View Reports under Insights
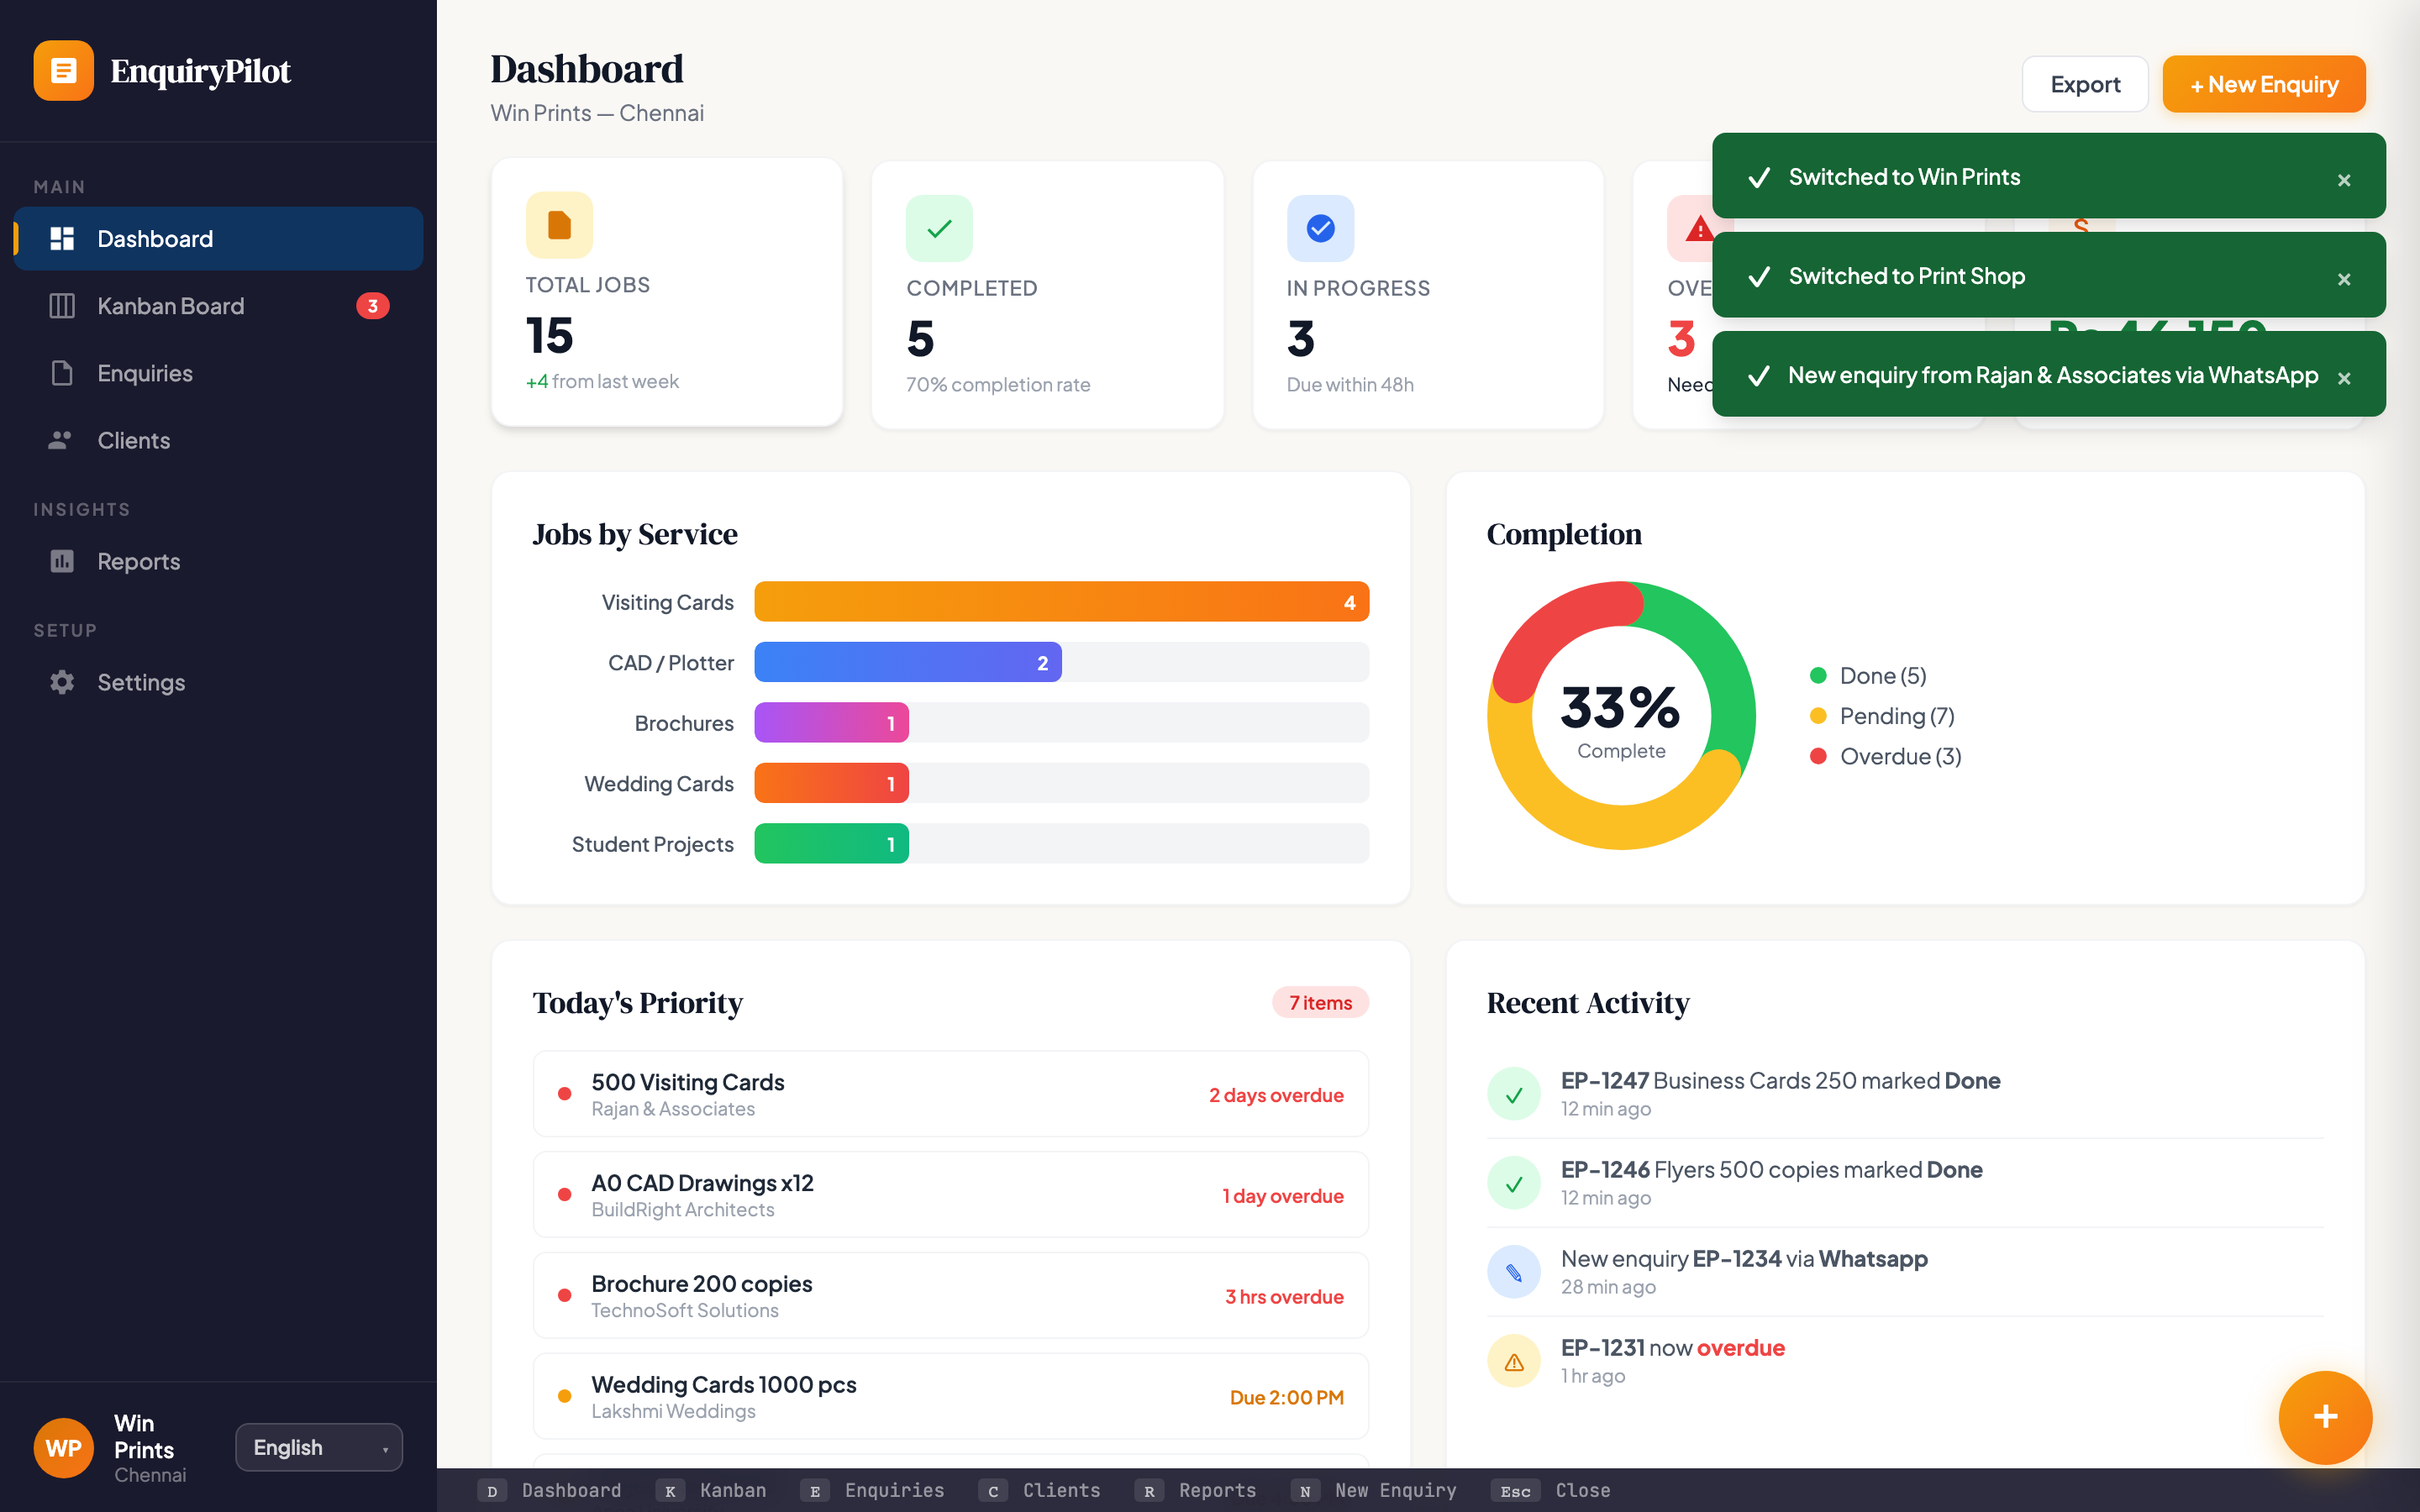The image size is (2420, 1512). pyautogui.click(x=138, y=561)
